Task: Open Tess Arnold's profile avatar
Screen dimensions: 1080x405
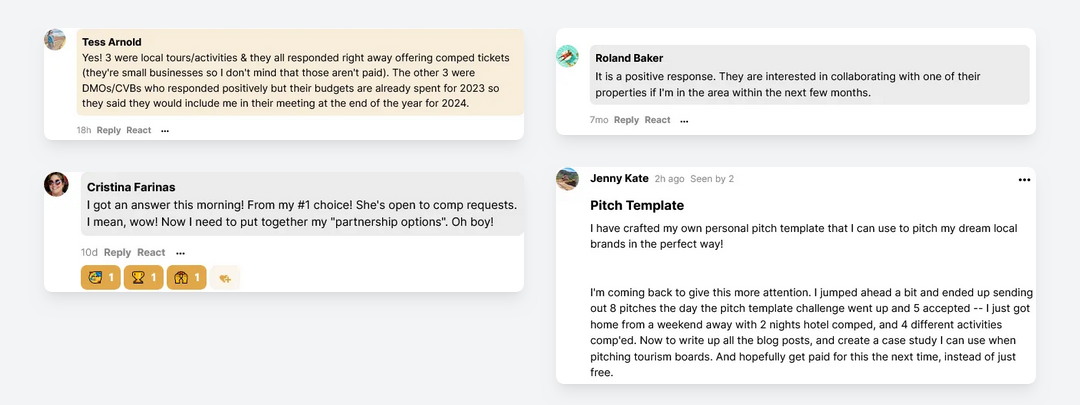Action: [x=55, y=40]
